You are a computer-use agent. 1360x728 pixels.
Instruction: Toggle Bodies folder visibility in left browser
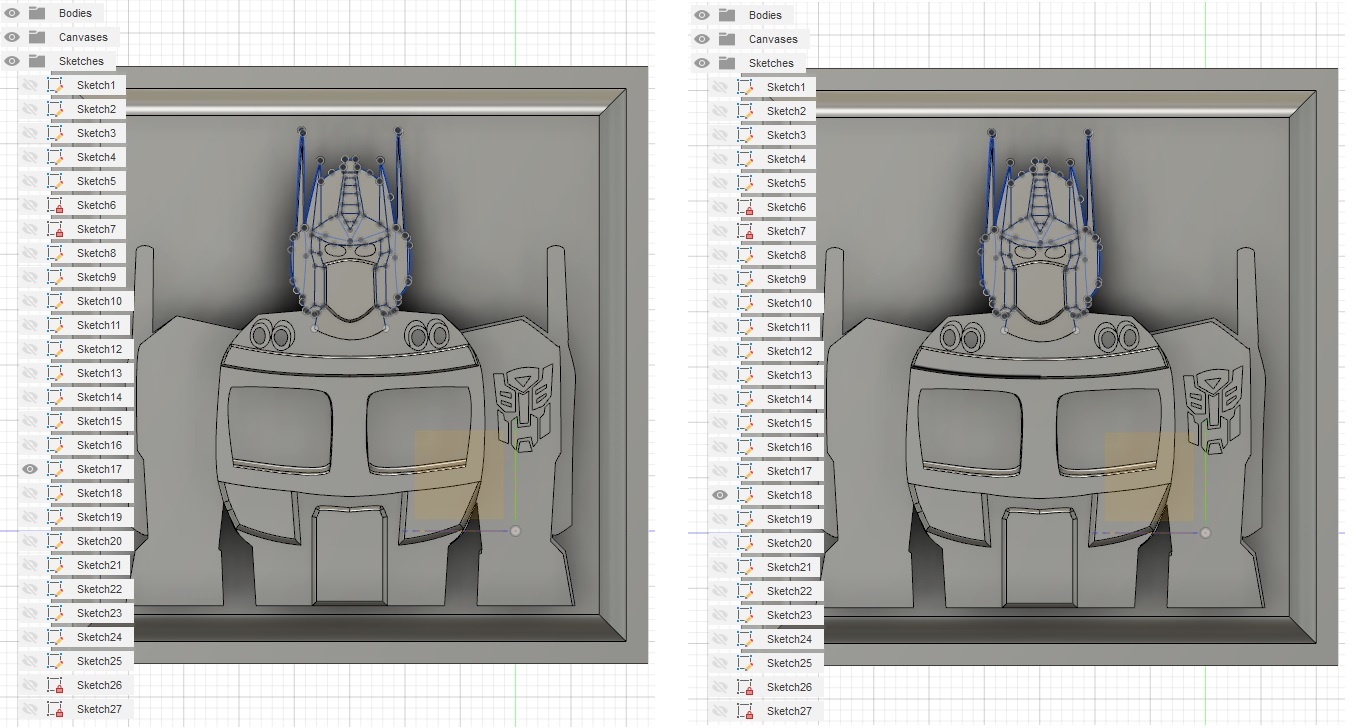[12, 13]
